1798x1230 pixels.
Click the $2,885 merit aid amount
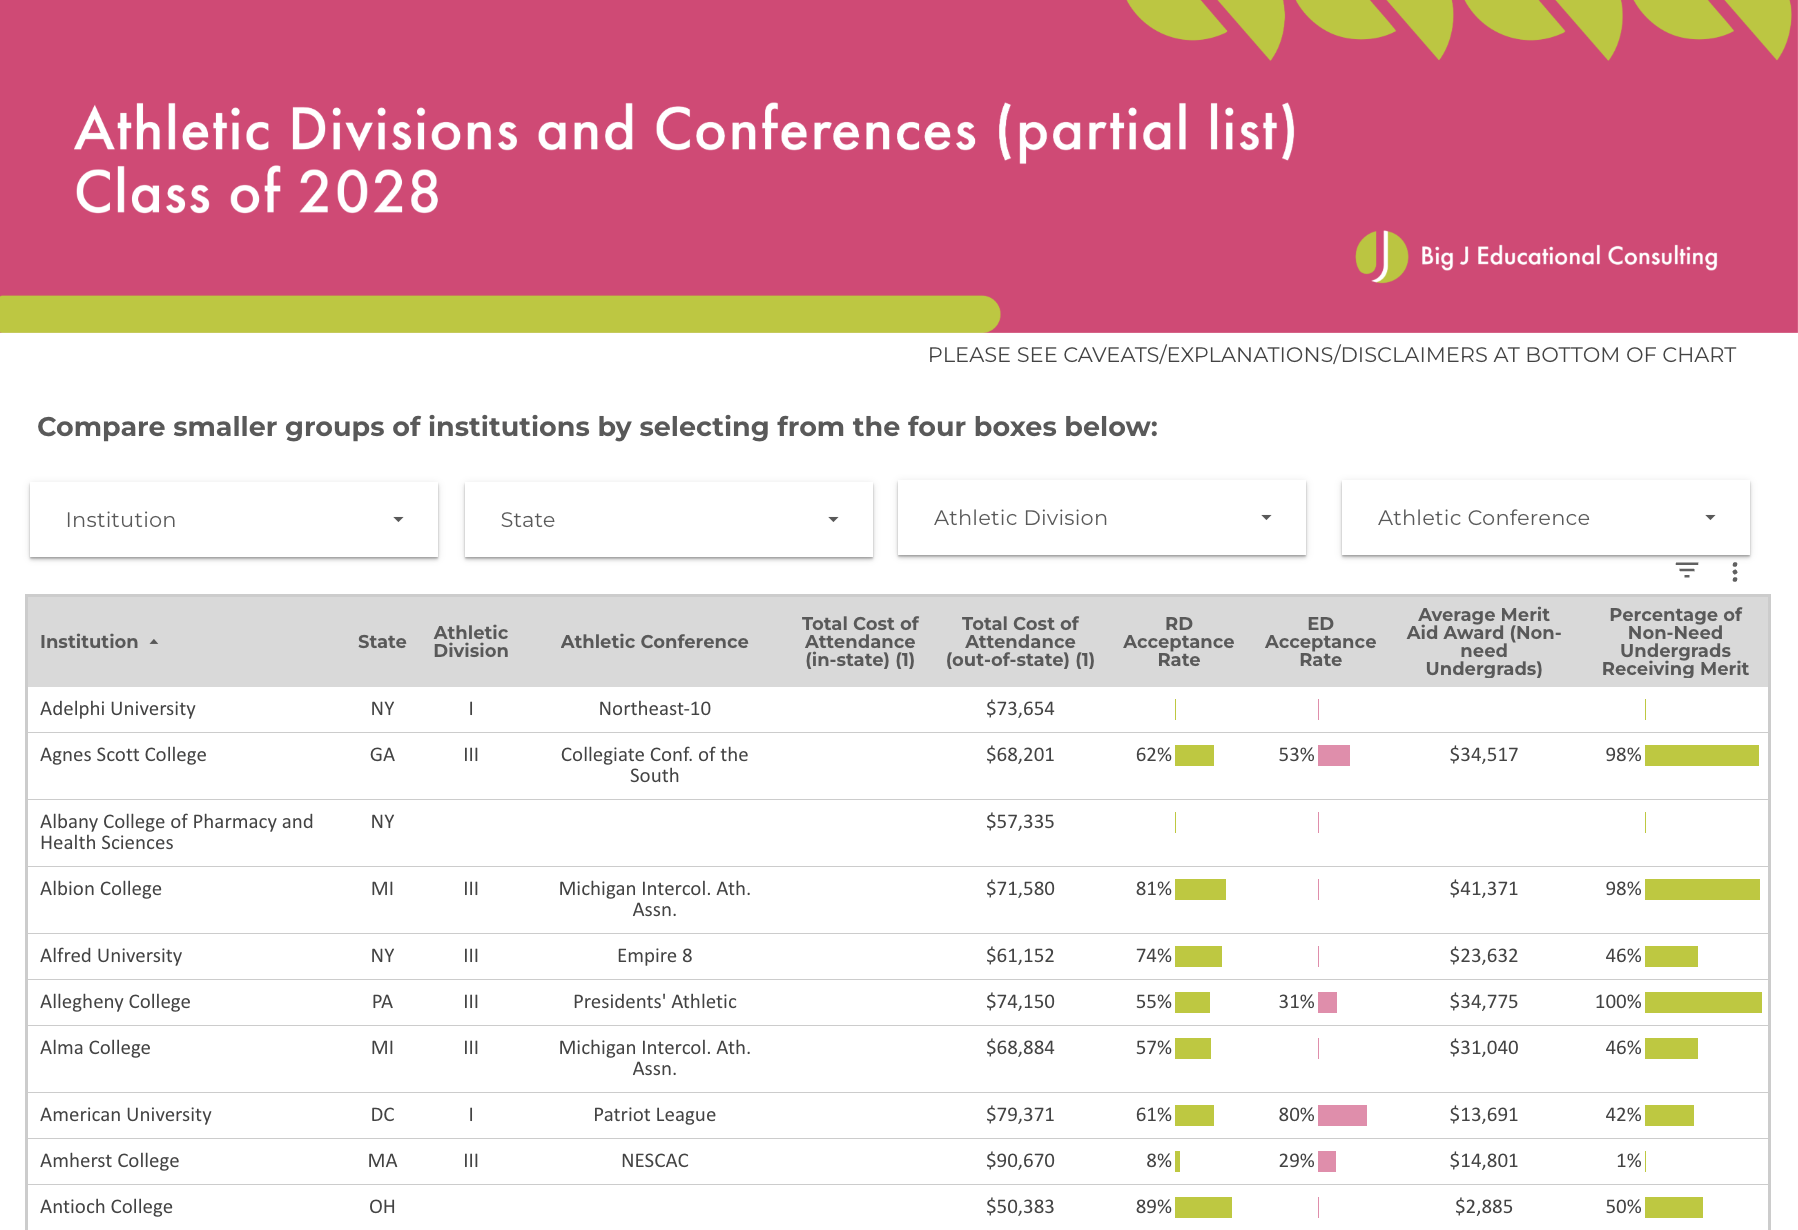tap(1484, 1207)
